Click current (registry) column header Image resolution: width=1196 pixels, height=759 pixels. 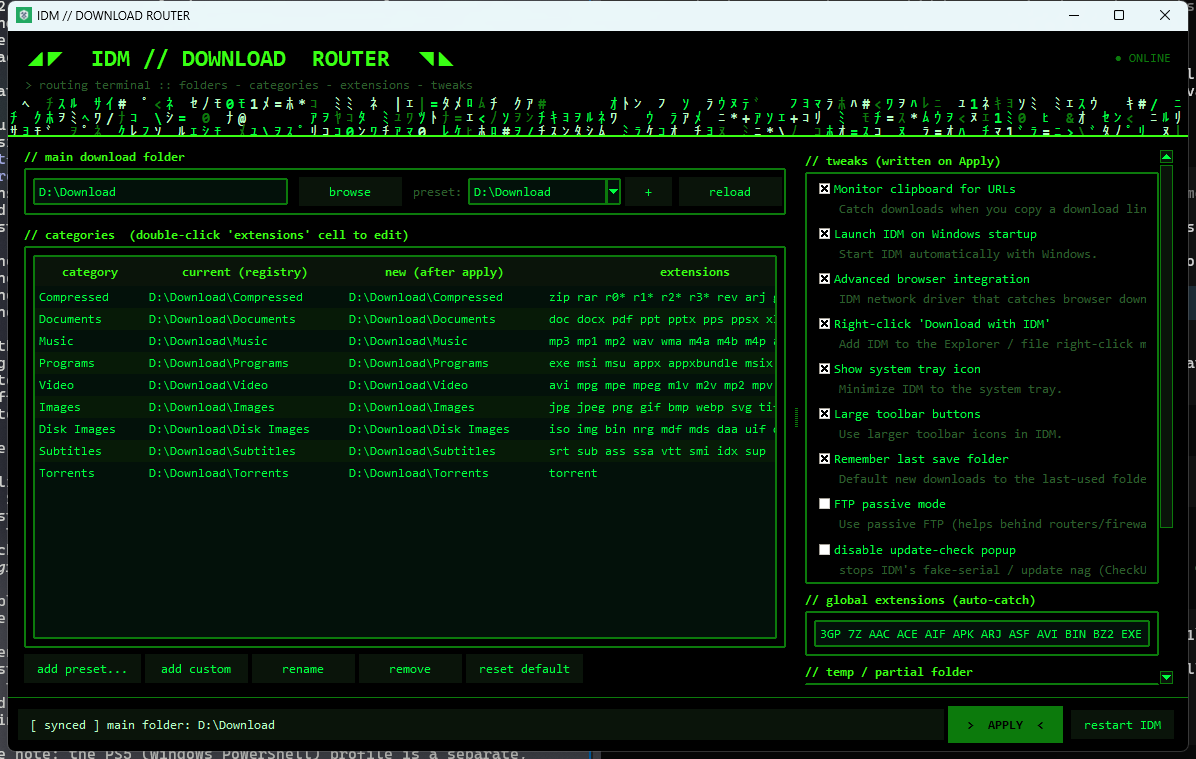(x=245, y=272)
